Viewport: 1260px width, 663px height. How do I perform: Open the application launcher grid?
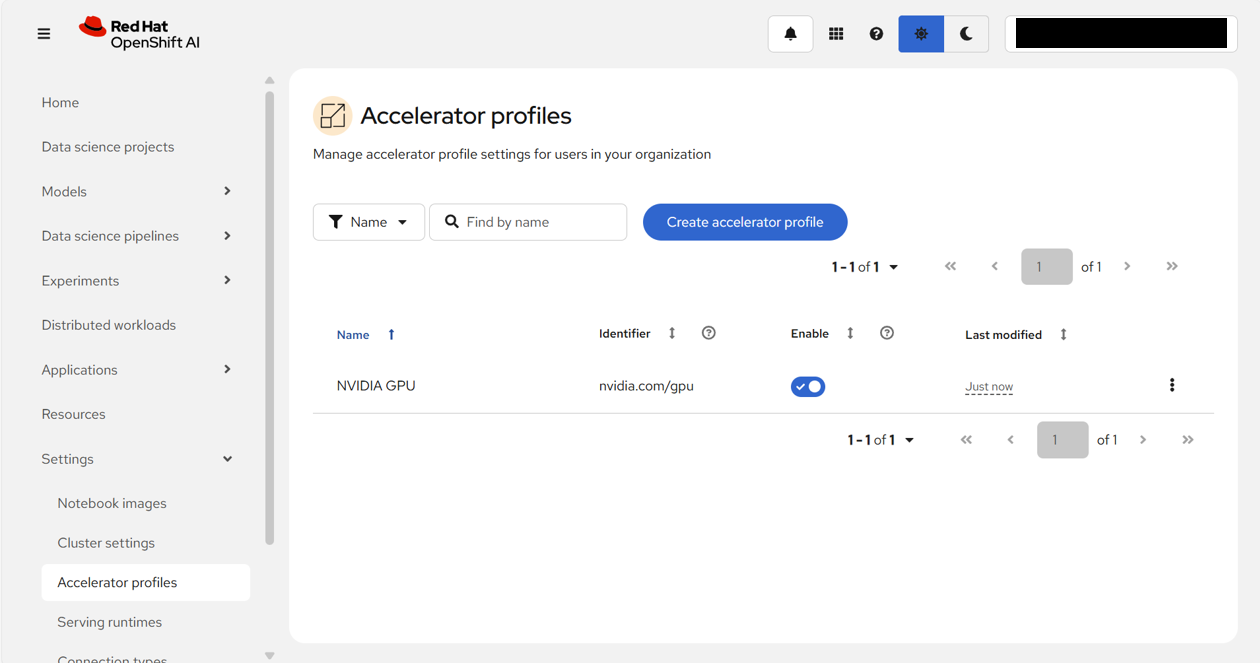836,34
